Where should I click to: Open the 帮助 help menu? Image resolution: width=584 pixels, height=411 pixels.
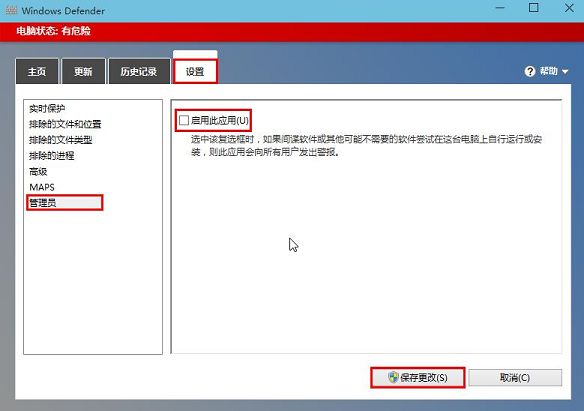point(548,71)
